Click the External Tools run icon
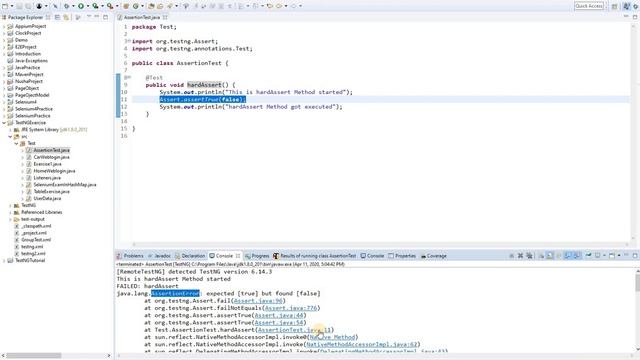Screen dimensions: 640x360 pyautogui.click(x=110, y=6)
